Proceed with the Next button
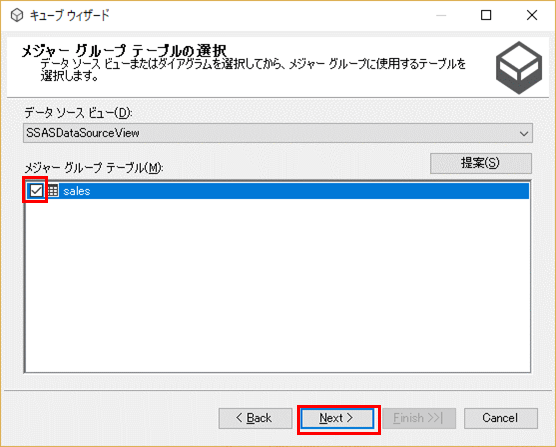Image resolution: width=556 pixels, height=447 pixels. click(x=337, y=418)
